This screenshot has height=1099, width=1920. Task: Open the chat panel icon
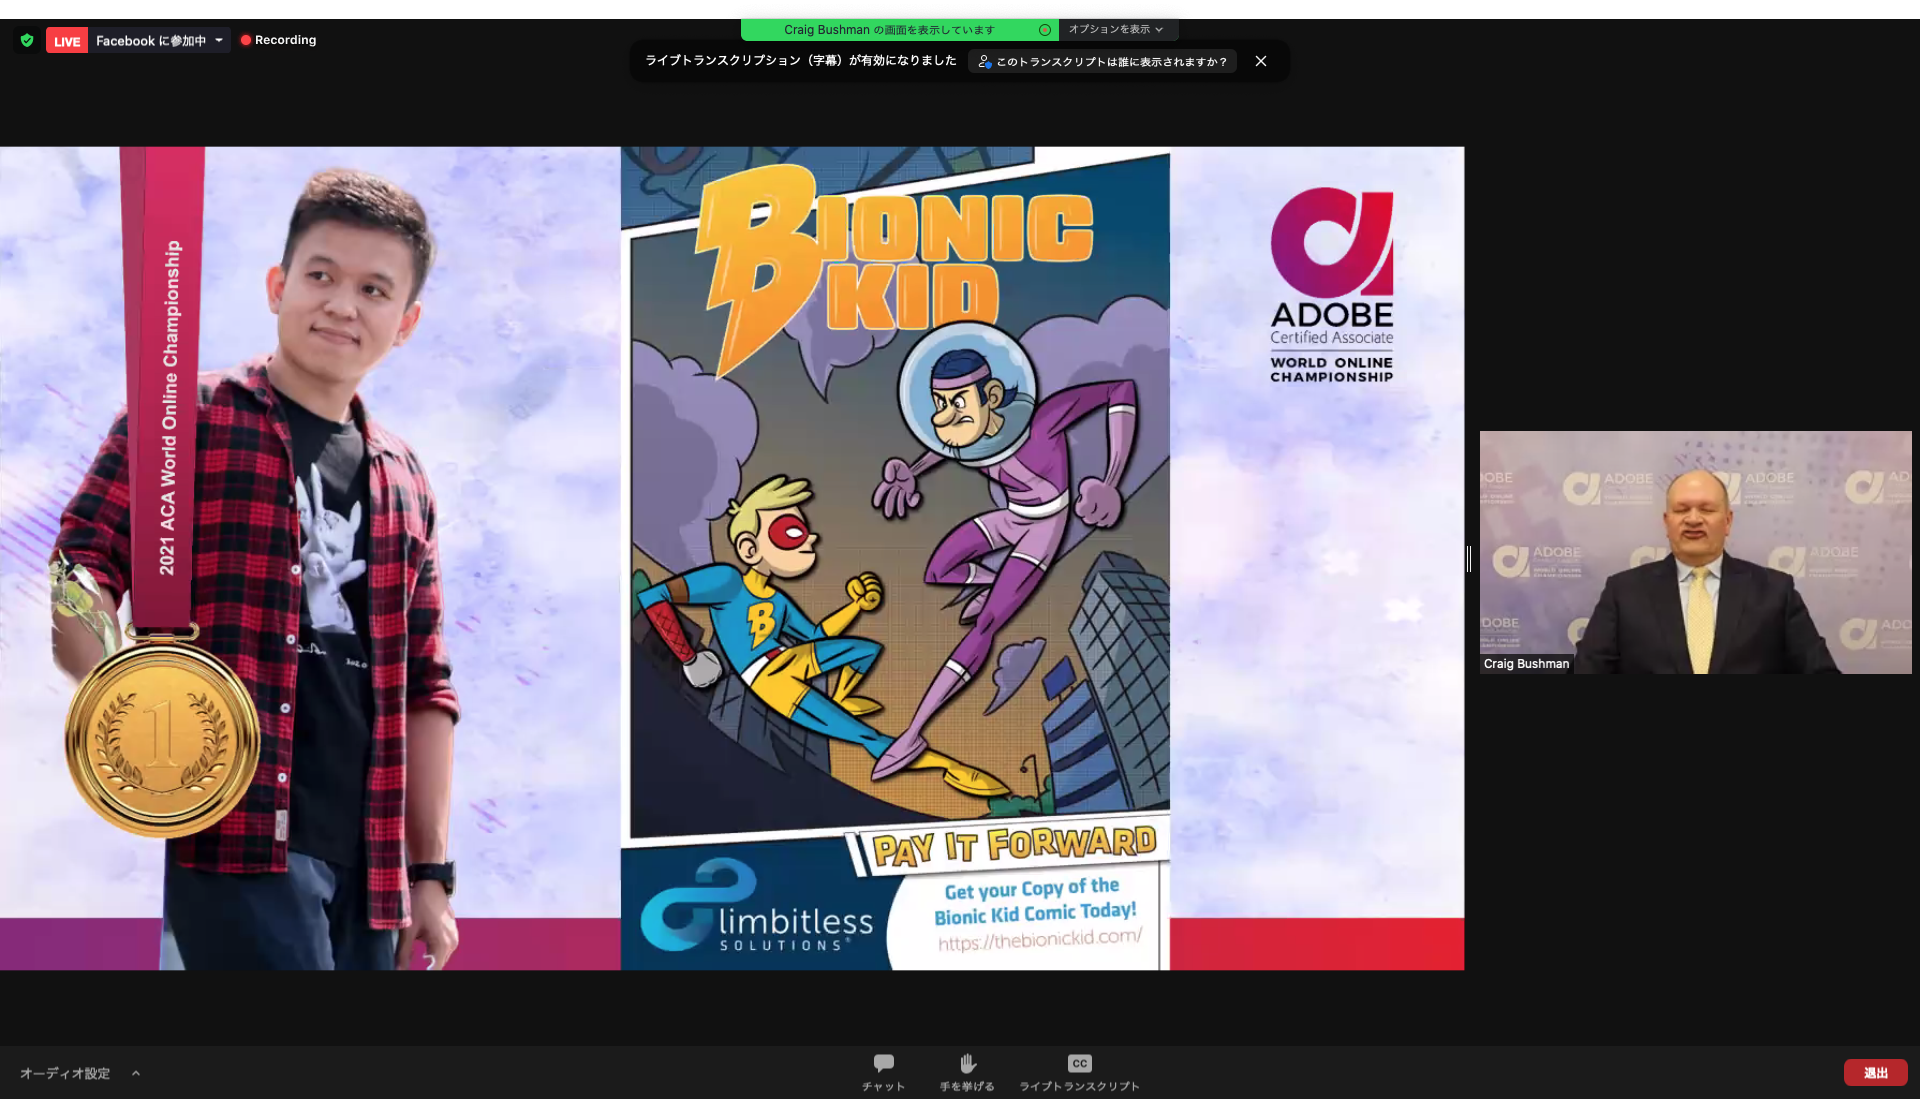point(883,1063)
